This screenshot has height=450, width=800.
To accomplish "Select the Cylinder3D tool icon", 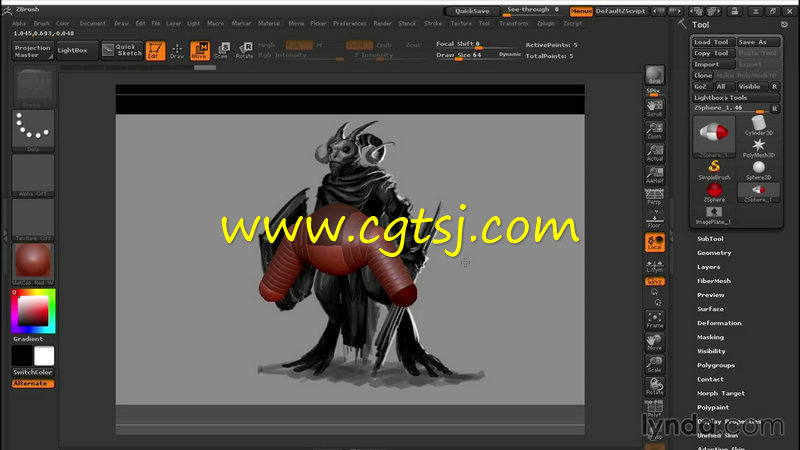I will click(759, 126).
